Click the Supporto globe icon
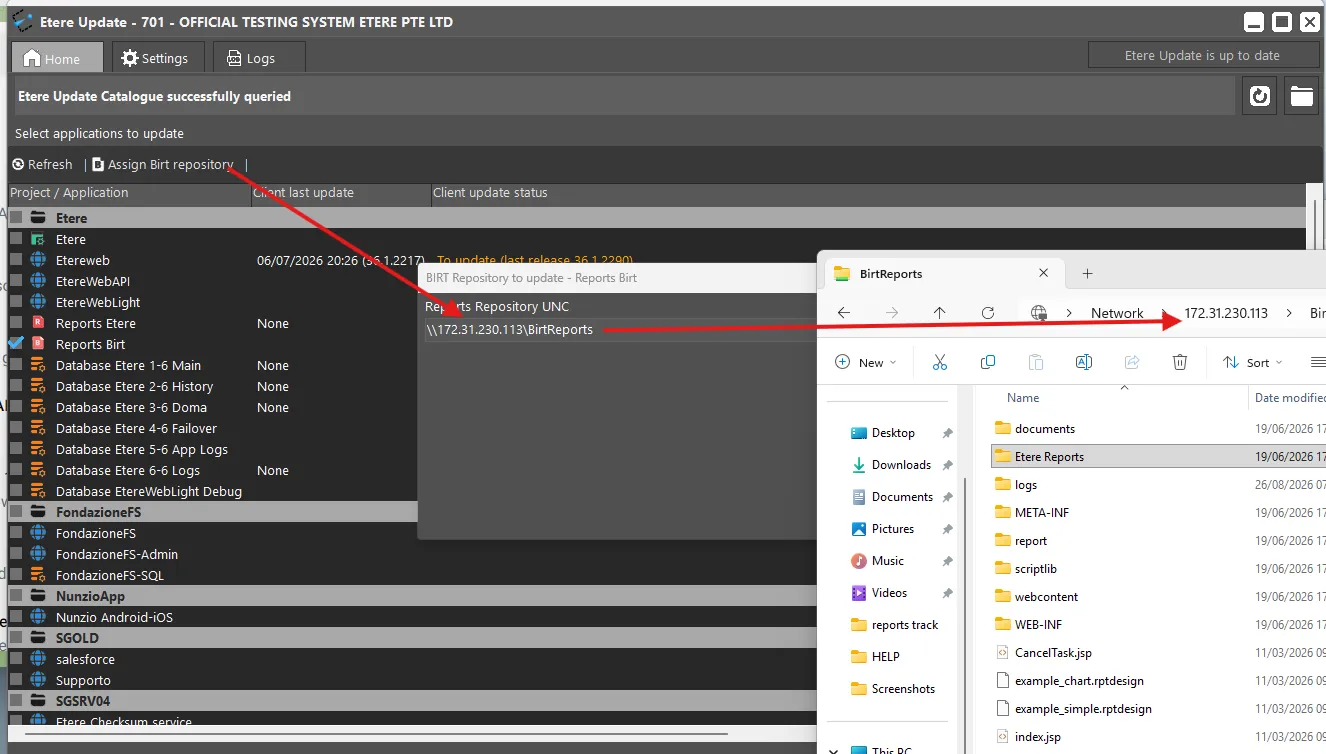 (x=38, y=680)
